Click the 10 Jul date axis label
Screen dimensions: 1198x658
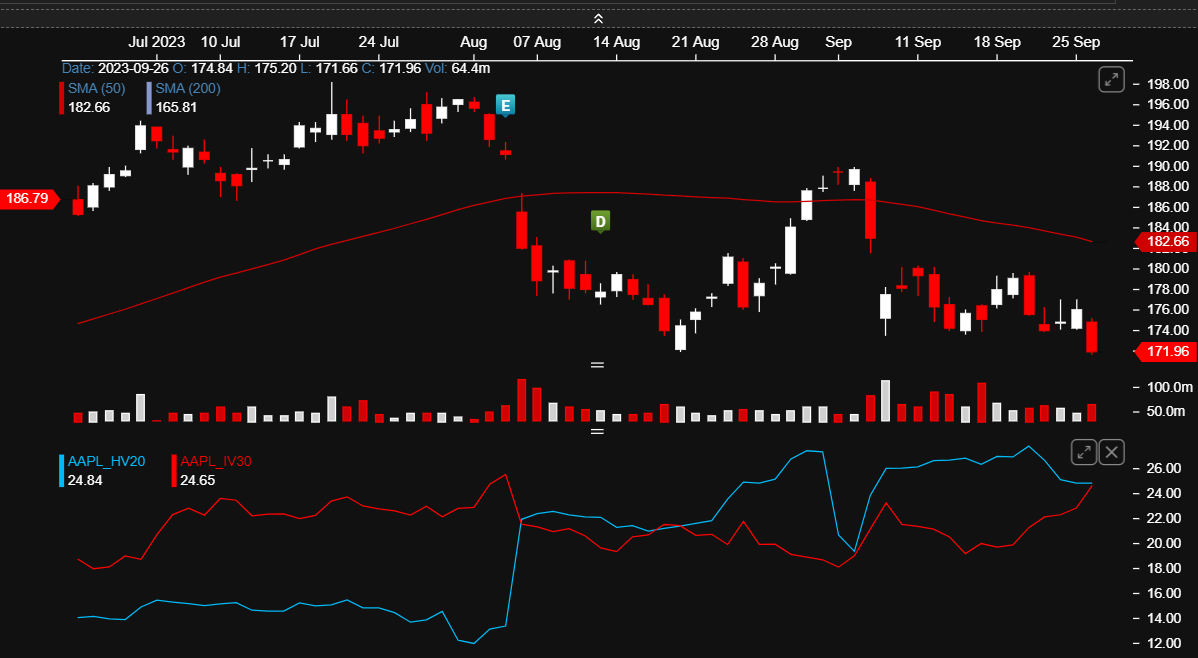[221, 42]
